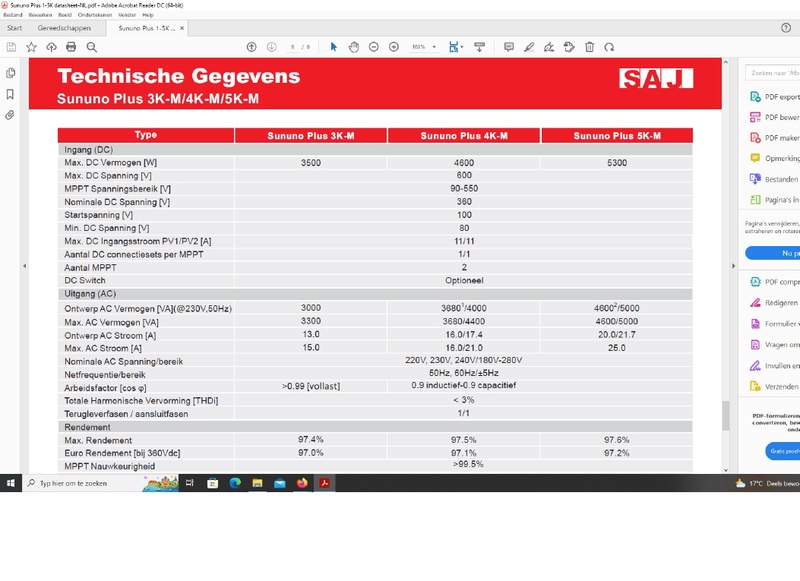800x581 pixels.
Task: Open Bestanden combine tool
Action: pos(773,179)
